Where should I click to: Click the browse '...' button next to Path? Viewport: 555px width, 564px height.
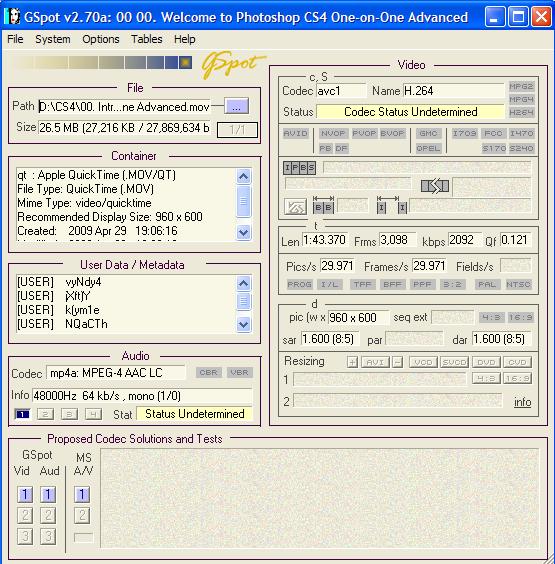point(236,106)
